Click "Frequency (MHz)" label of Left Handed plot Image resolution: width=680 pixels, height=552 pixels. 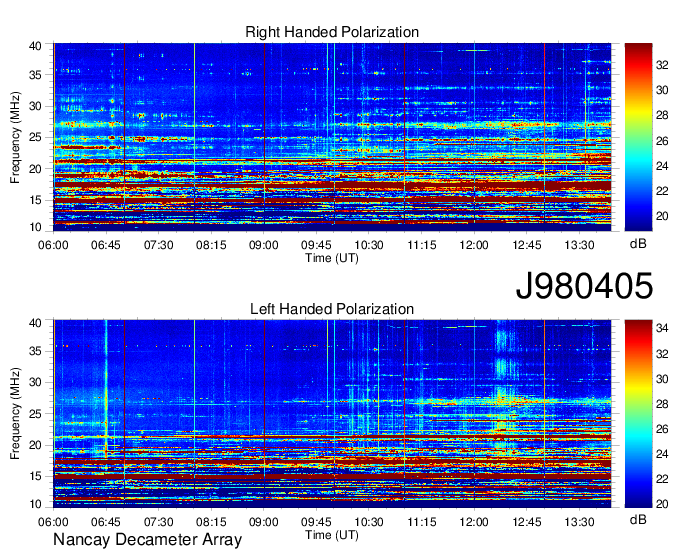(x=15, y=414)
